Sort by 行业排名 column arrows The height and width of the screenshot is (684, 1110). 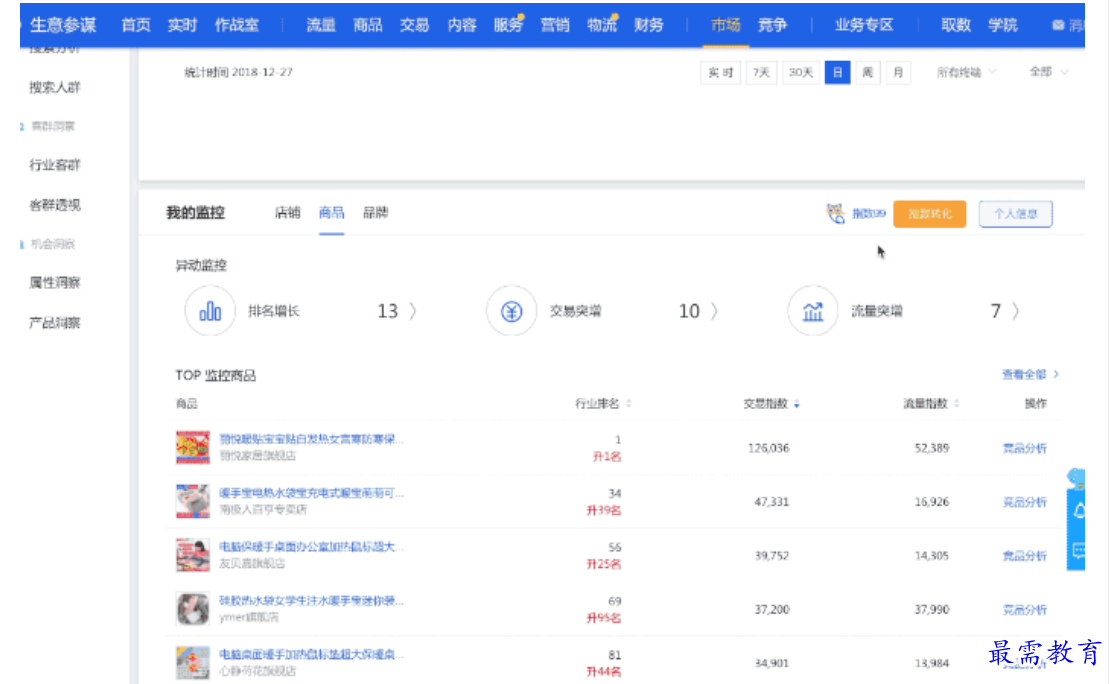click(x=629, y=404)
